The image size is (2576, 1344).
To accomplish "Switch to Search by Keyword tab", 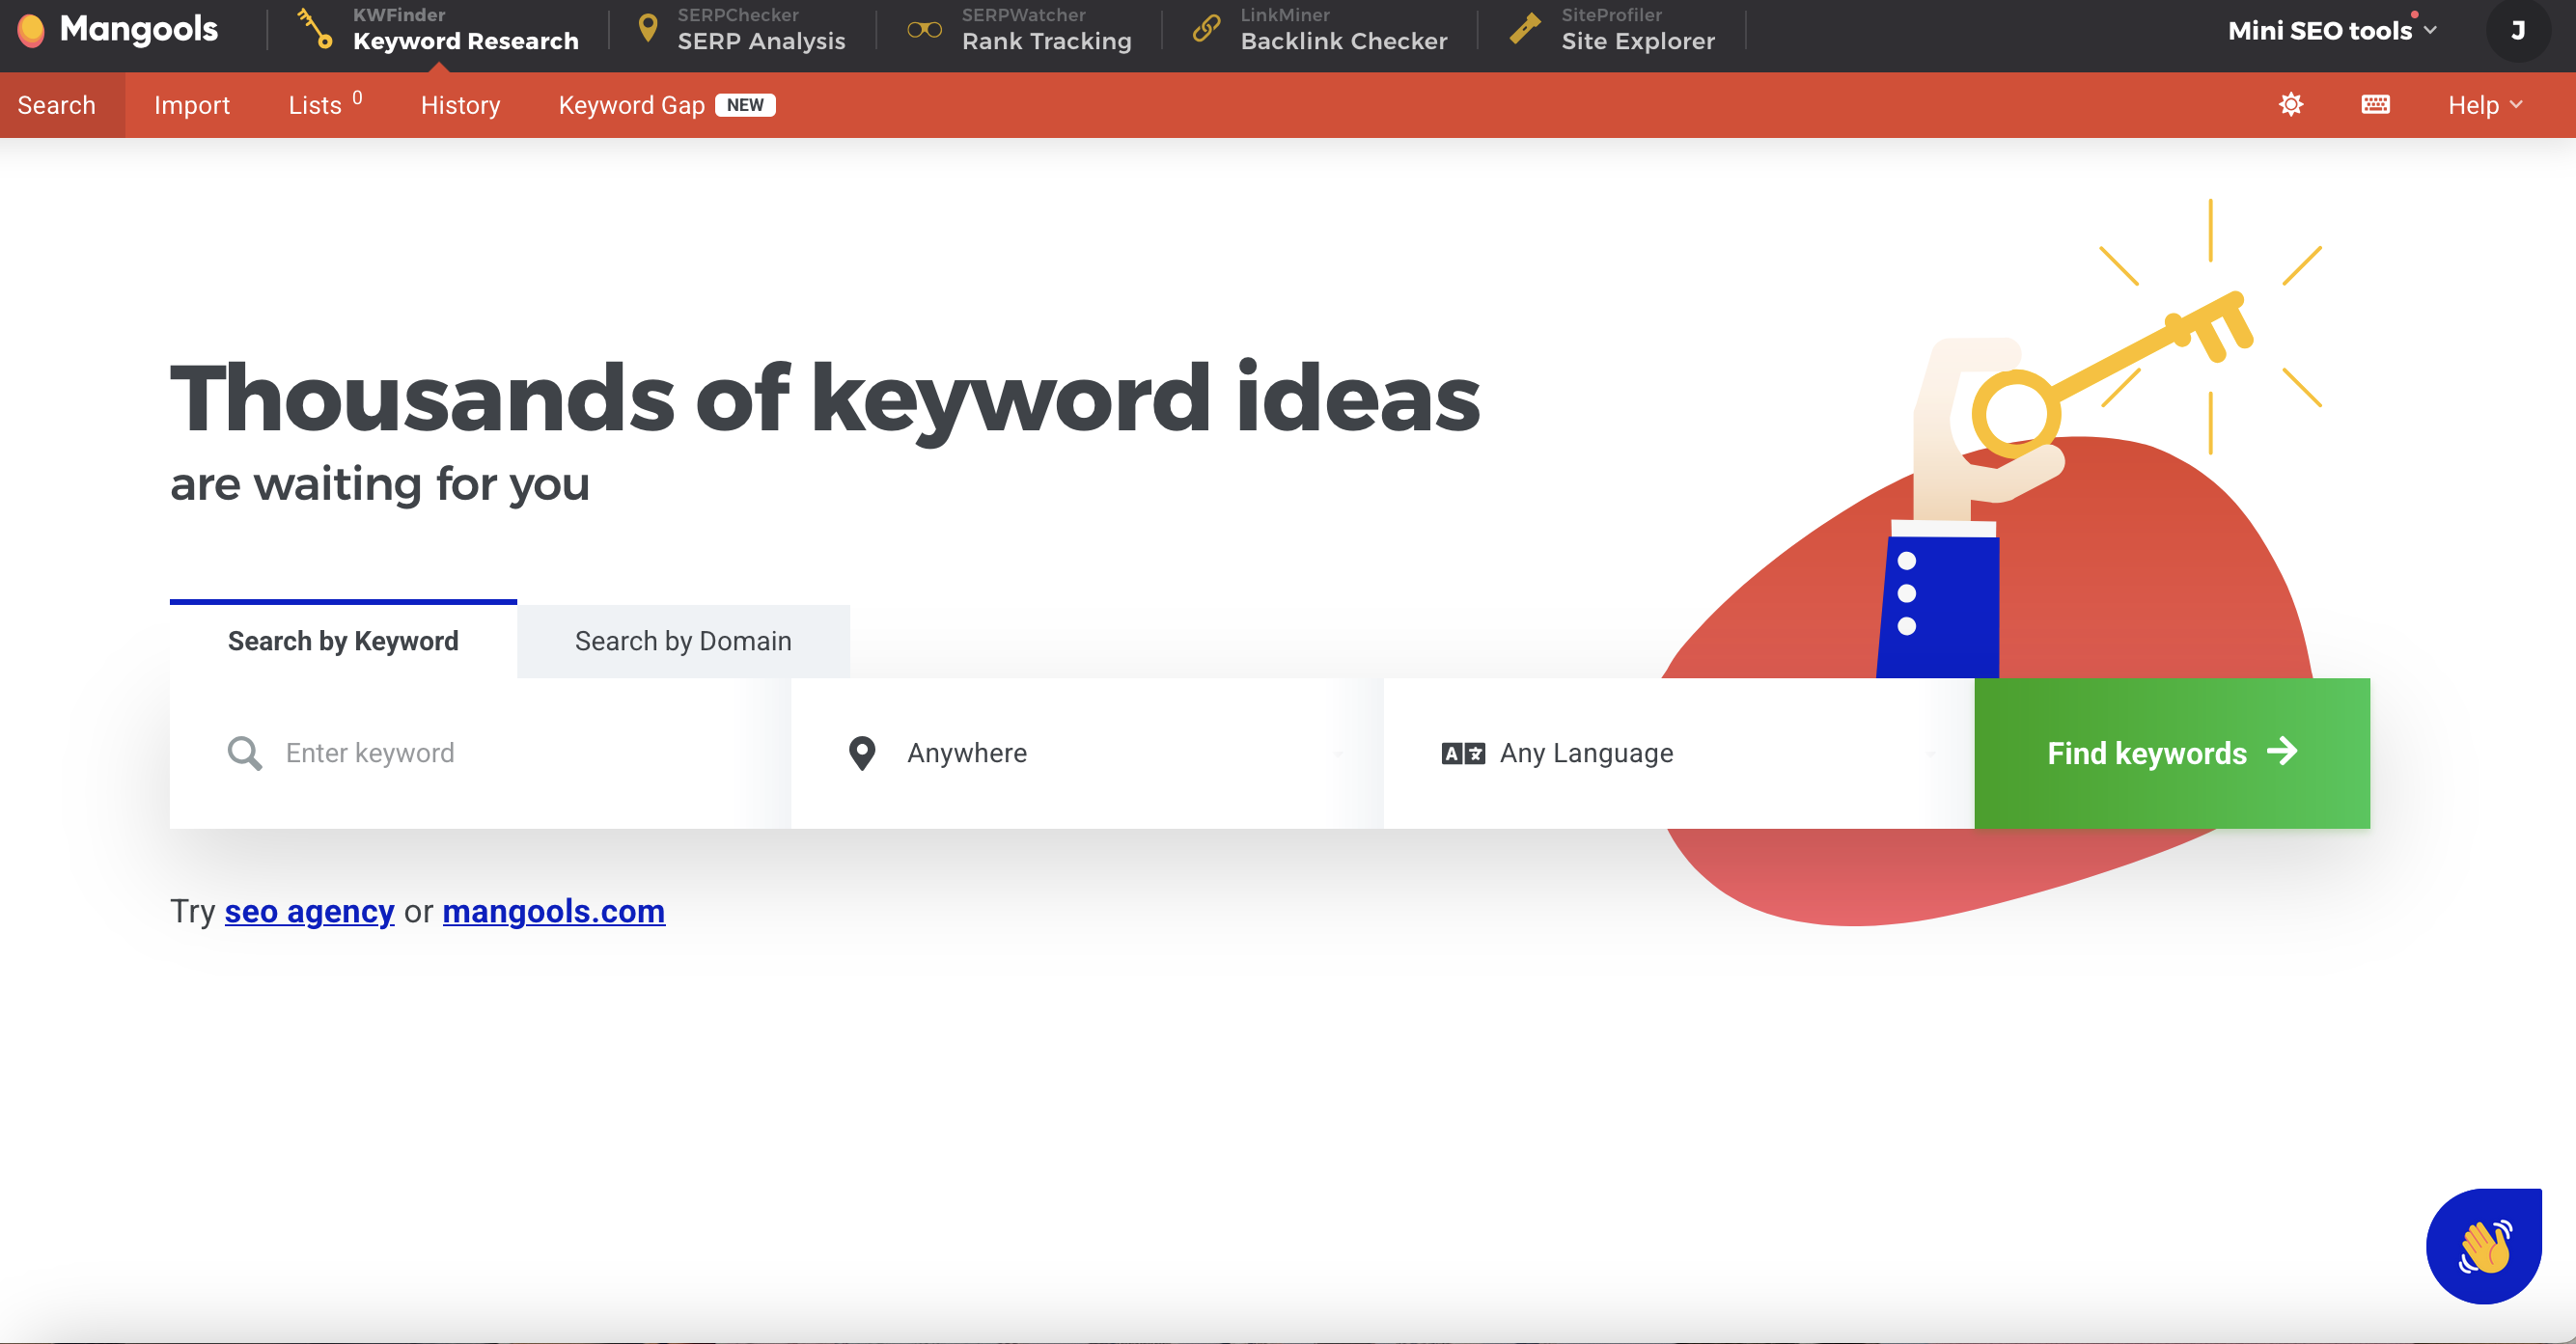I will click(343, 640).
